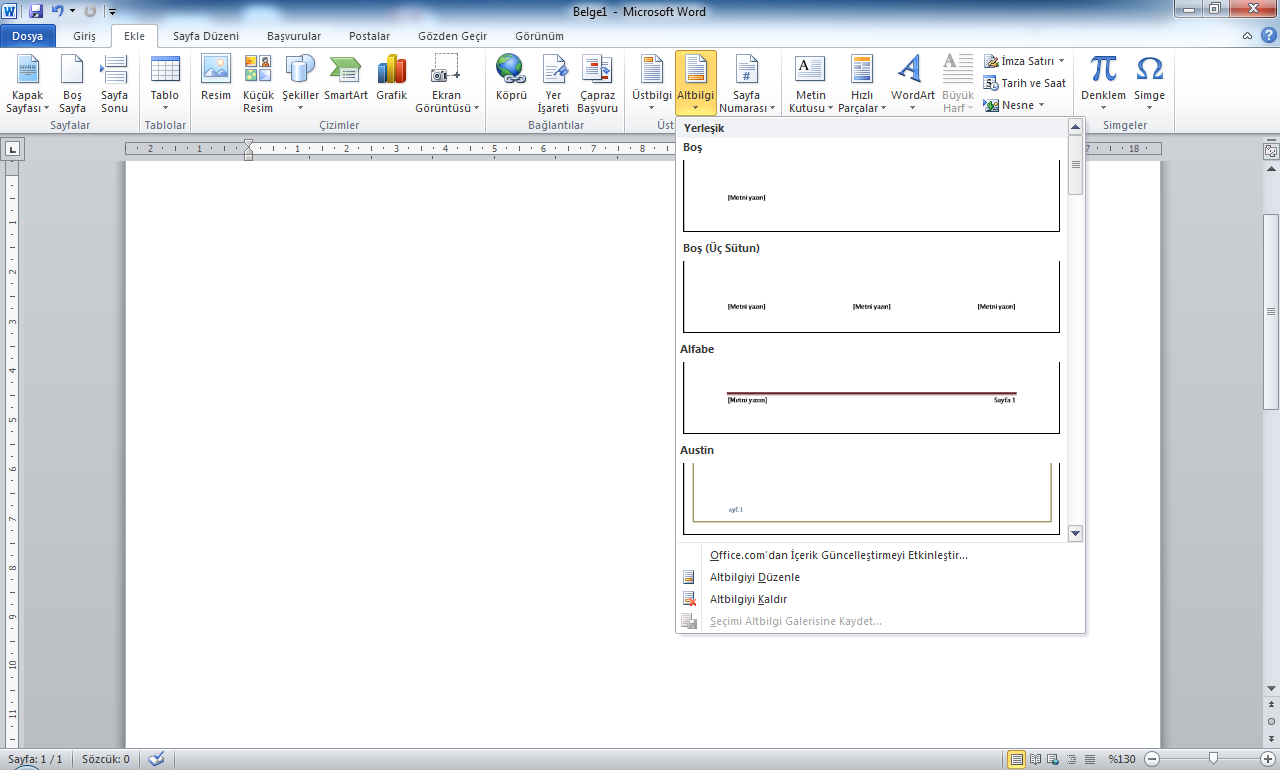This screenshot has height=770, width=1280.
Task: Insert a blank page with Boş Sayfa
Action: click(72, 84)
